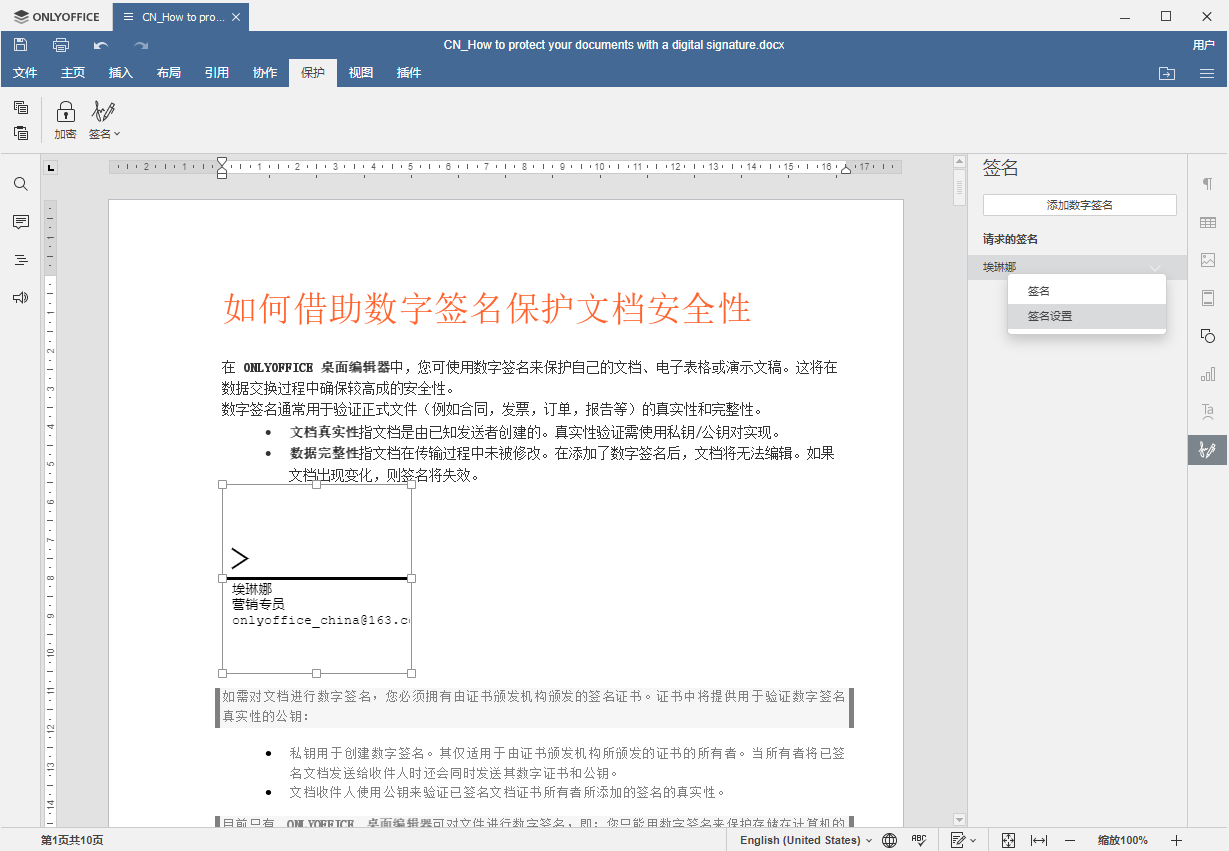The width and height of the screenshot is (1229, 851).
Task: Click the tab stop selector by ruler
Action: pyautogui.click(x=51, y=167)
